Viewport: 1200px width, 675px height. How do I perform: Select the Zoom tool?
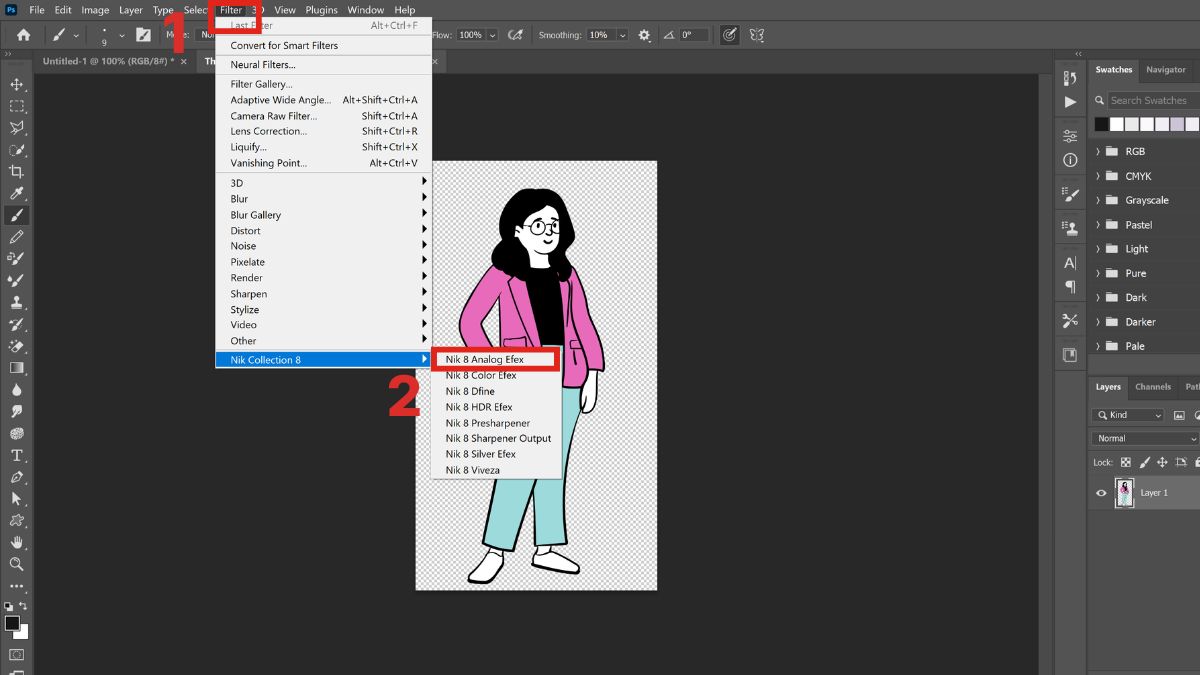16,564
